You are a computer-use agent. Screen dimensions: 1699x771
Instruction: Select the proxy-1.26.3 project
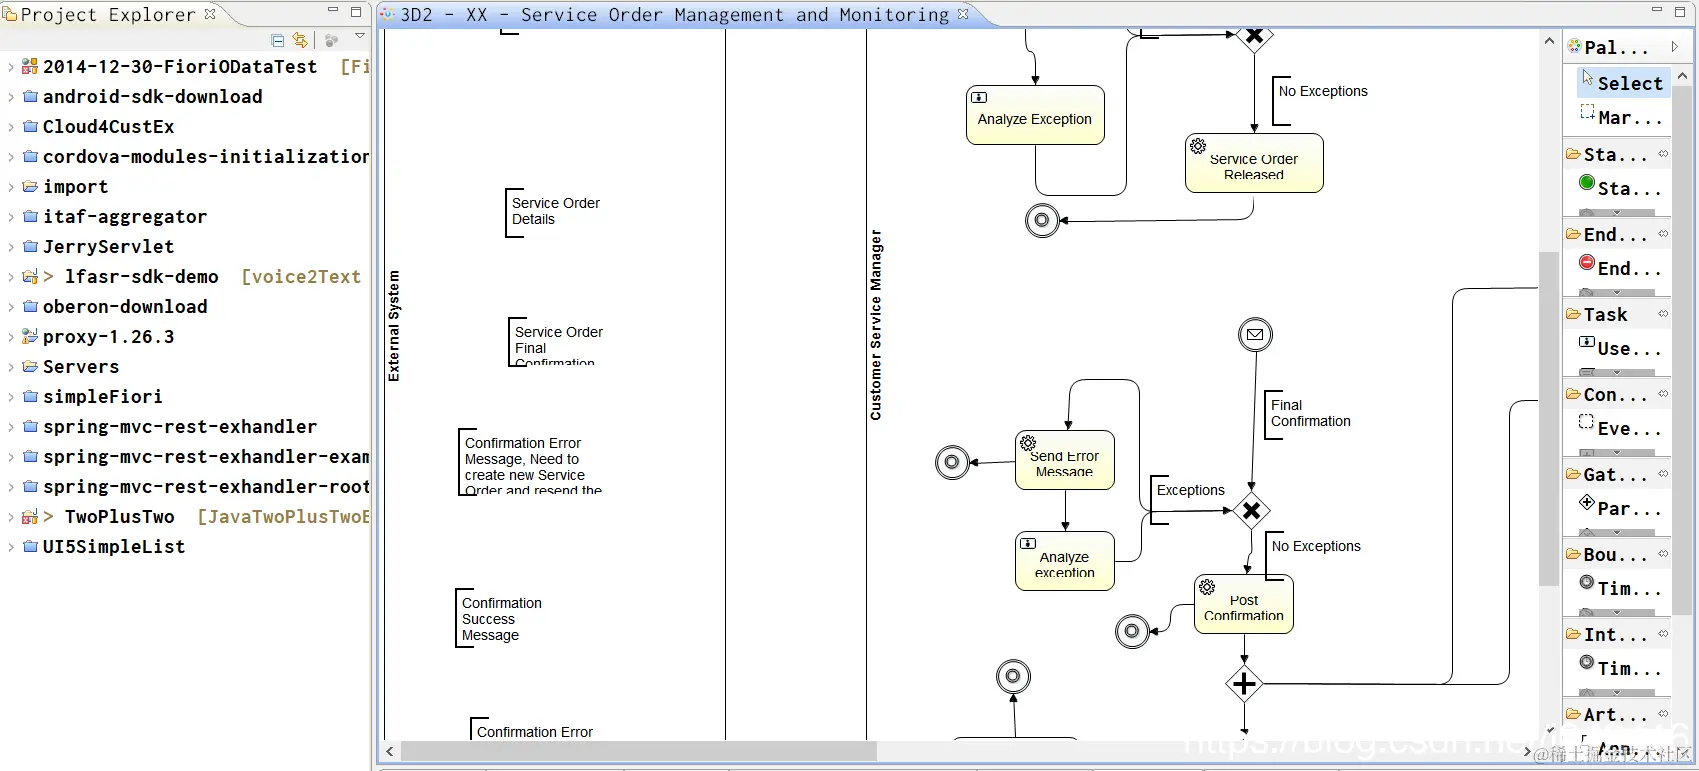108,337
